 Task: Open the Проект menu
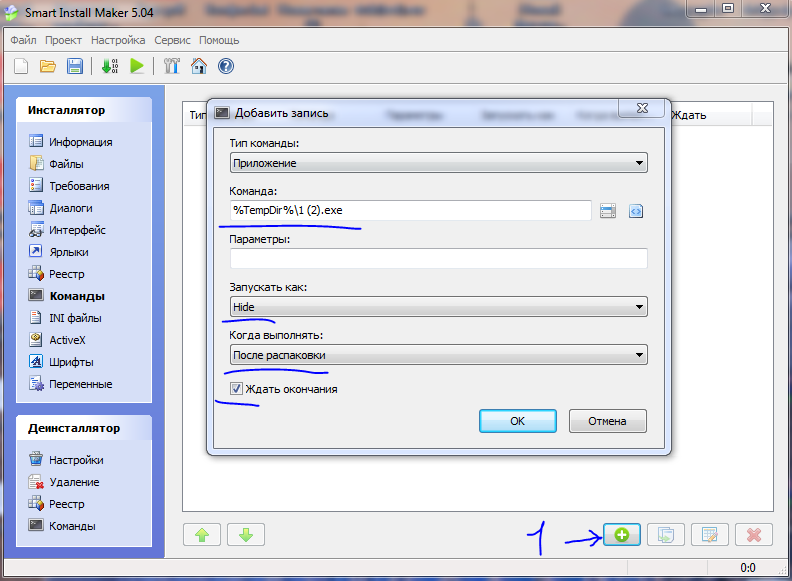pyautogui.click(x=63, y=40)
